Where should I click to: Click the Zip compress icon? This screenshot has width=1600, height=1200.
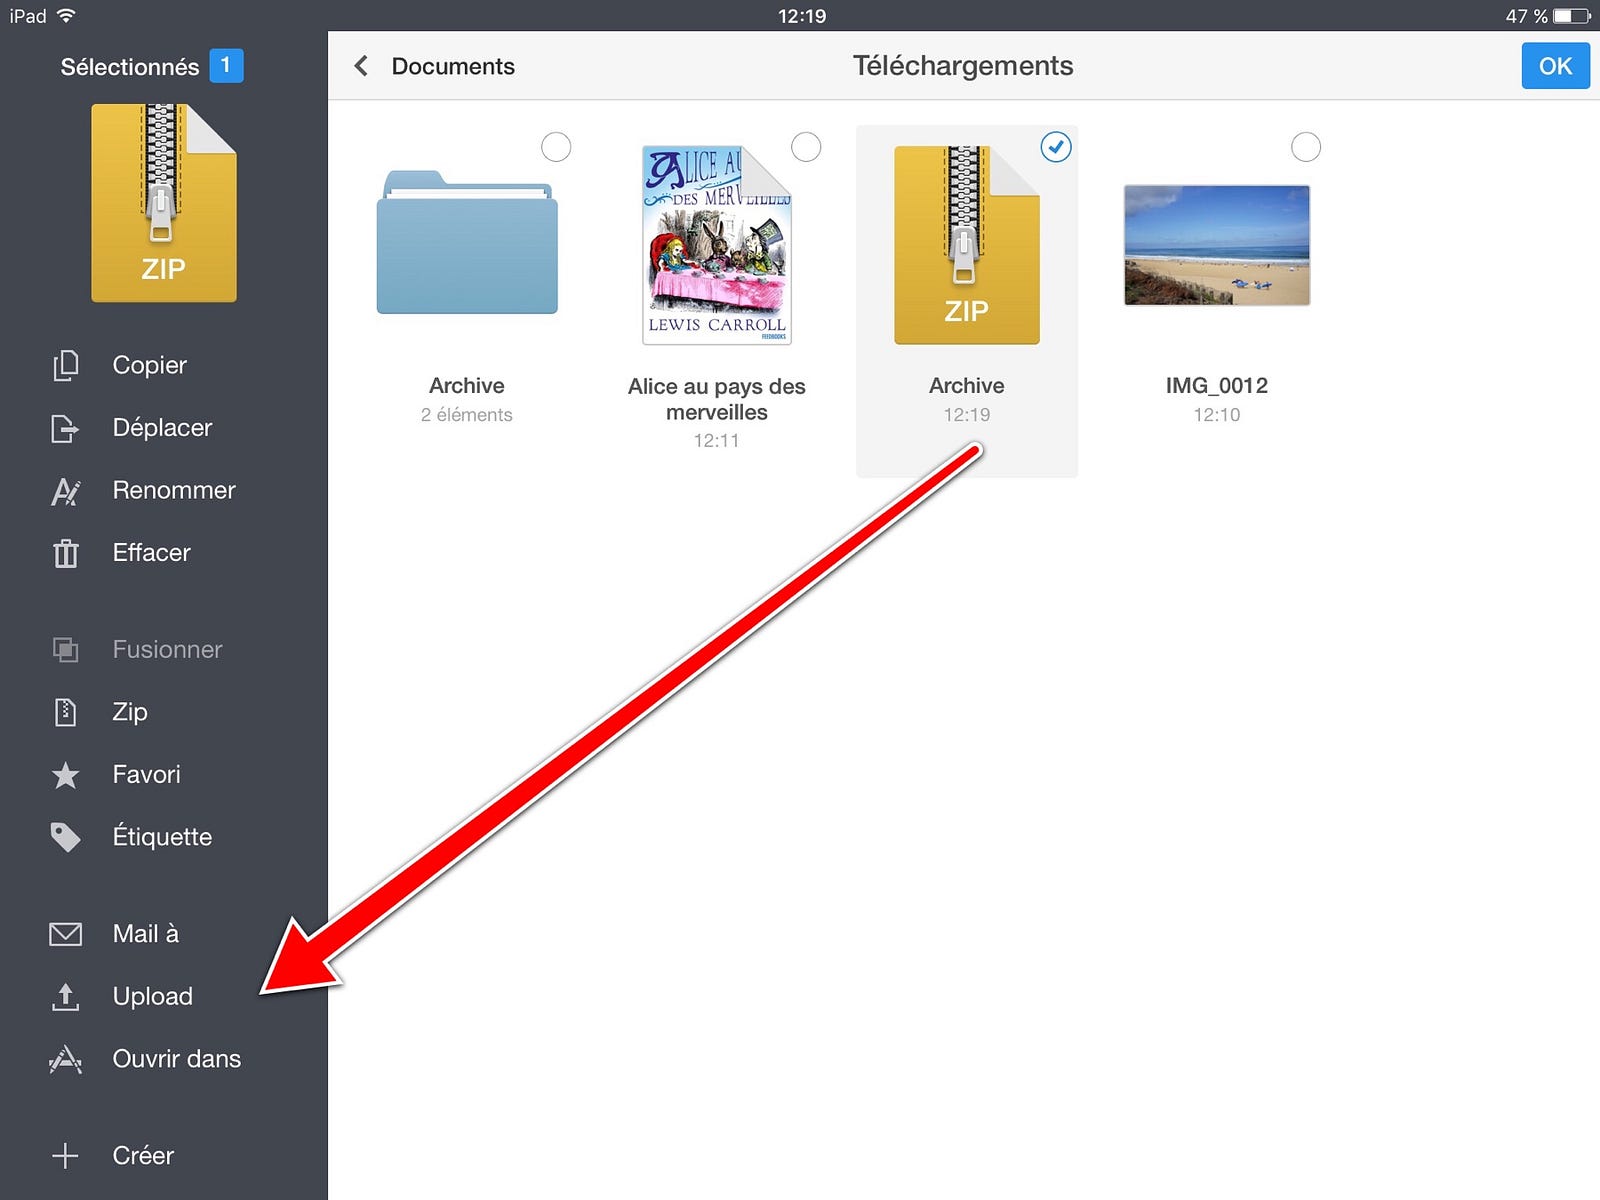point(65,712)
